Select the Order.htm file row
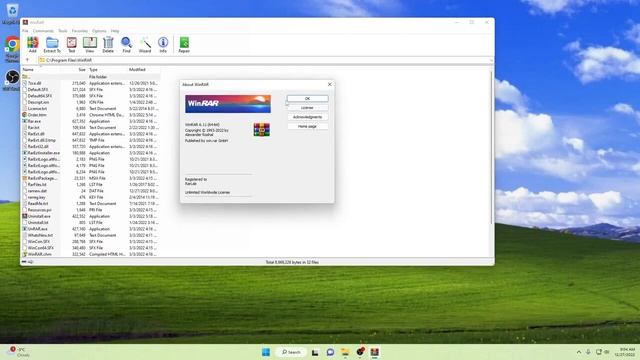The image size is (640, 360). (x=90, y=115)
